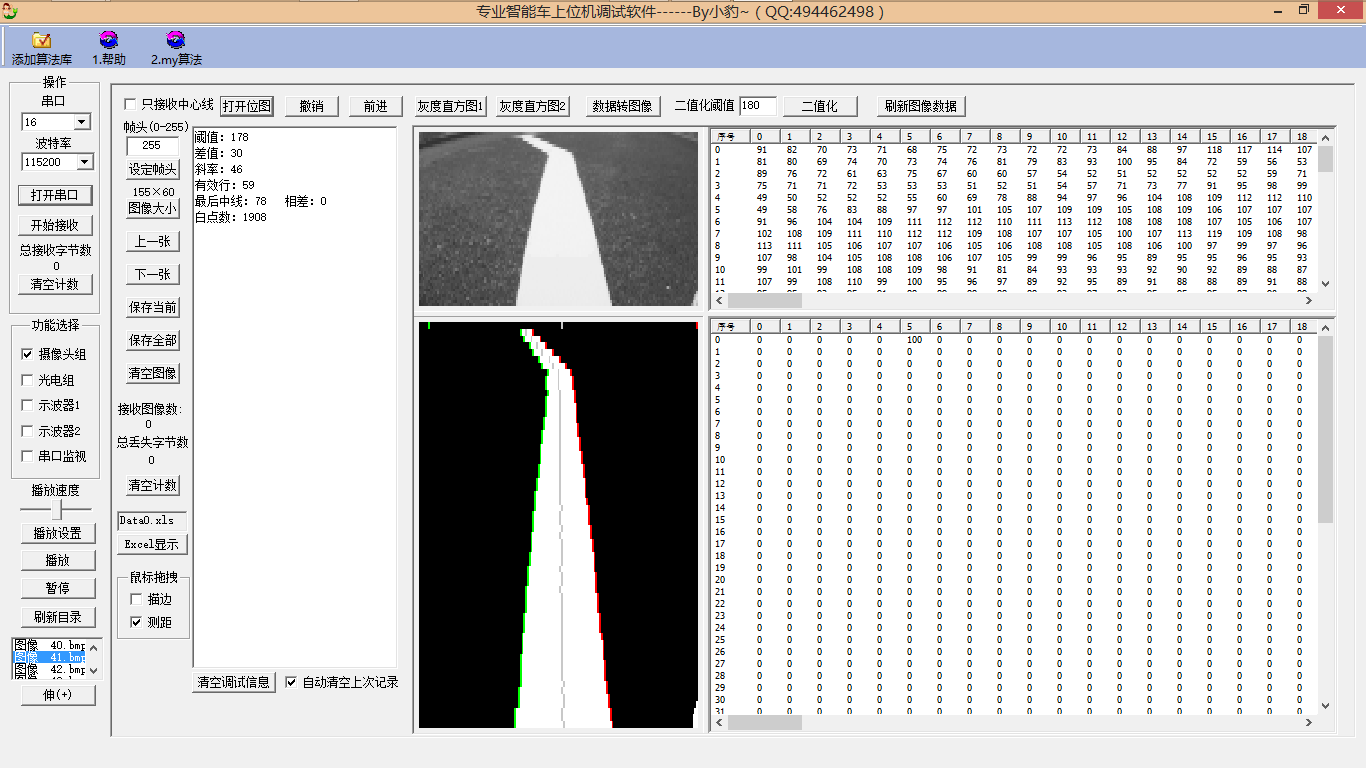
Task: Click lower data table horizontal scrollbar thumb
Action: (765, 722)
